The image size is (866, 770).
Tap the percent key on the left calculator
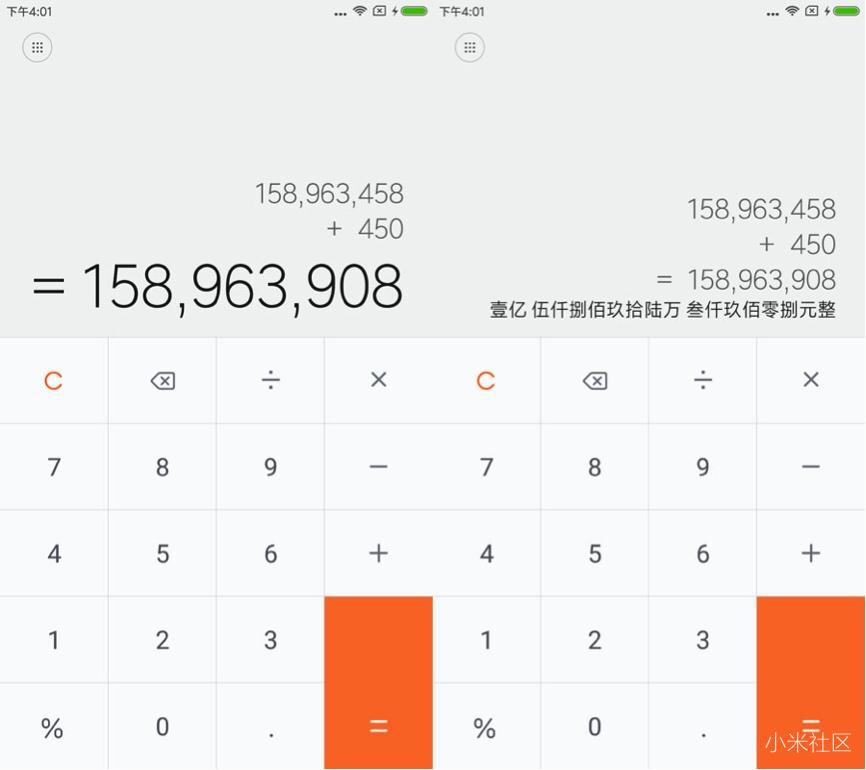[54, 727]
